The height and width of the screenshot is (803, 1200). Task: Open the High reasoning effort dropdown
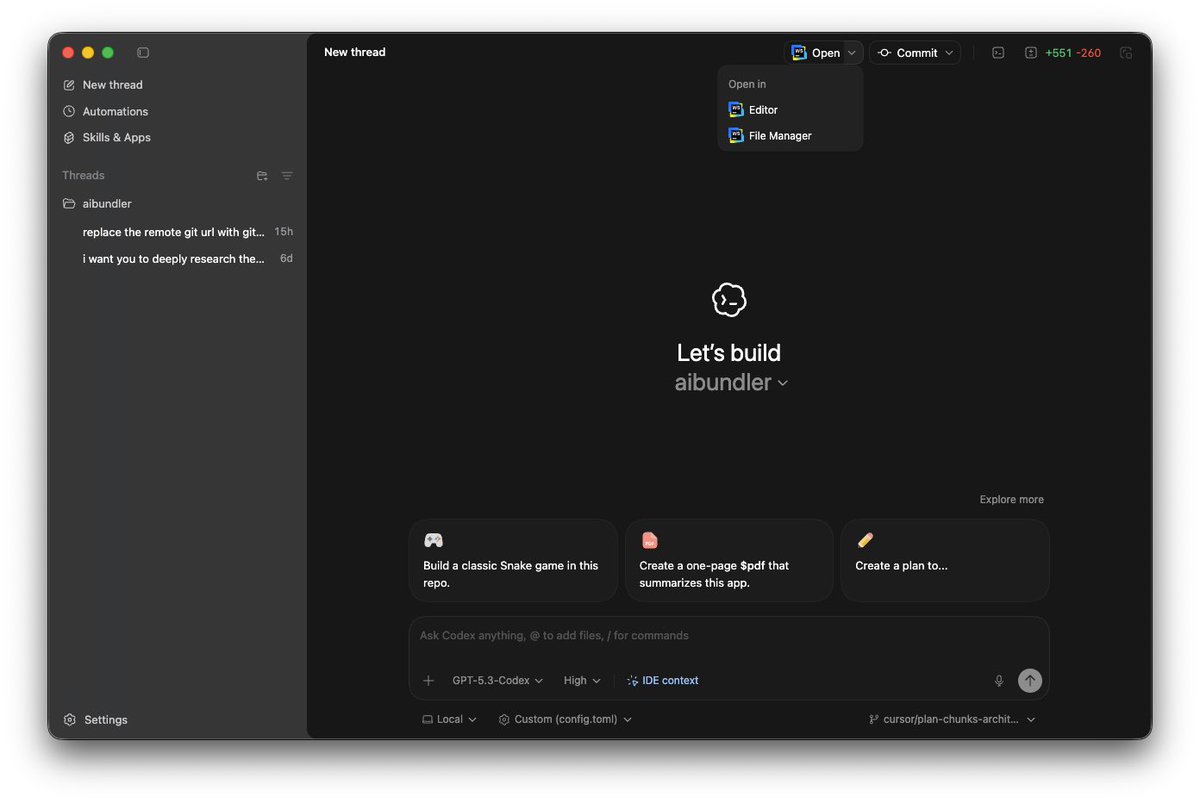point(582,681)
